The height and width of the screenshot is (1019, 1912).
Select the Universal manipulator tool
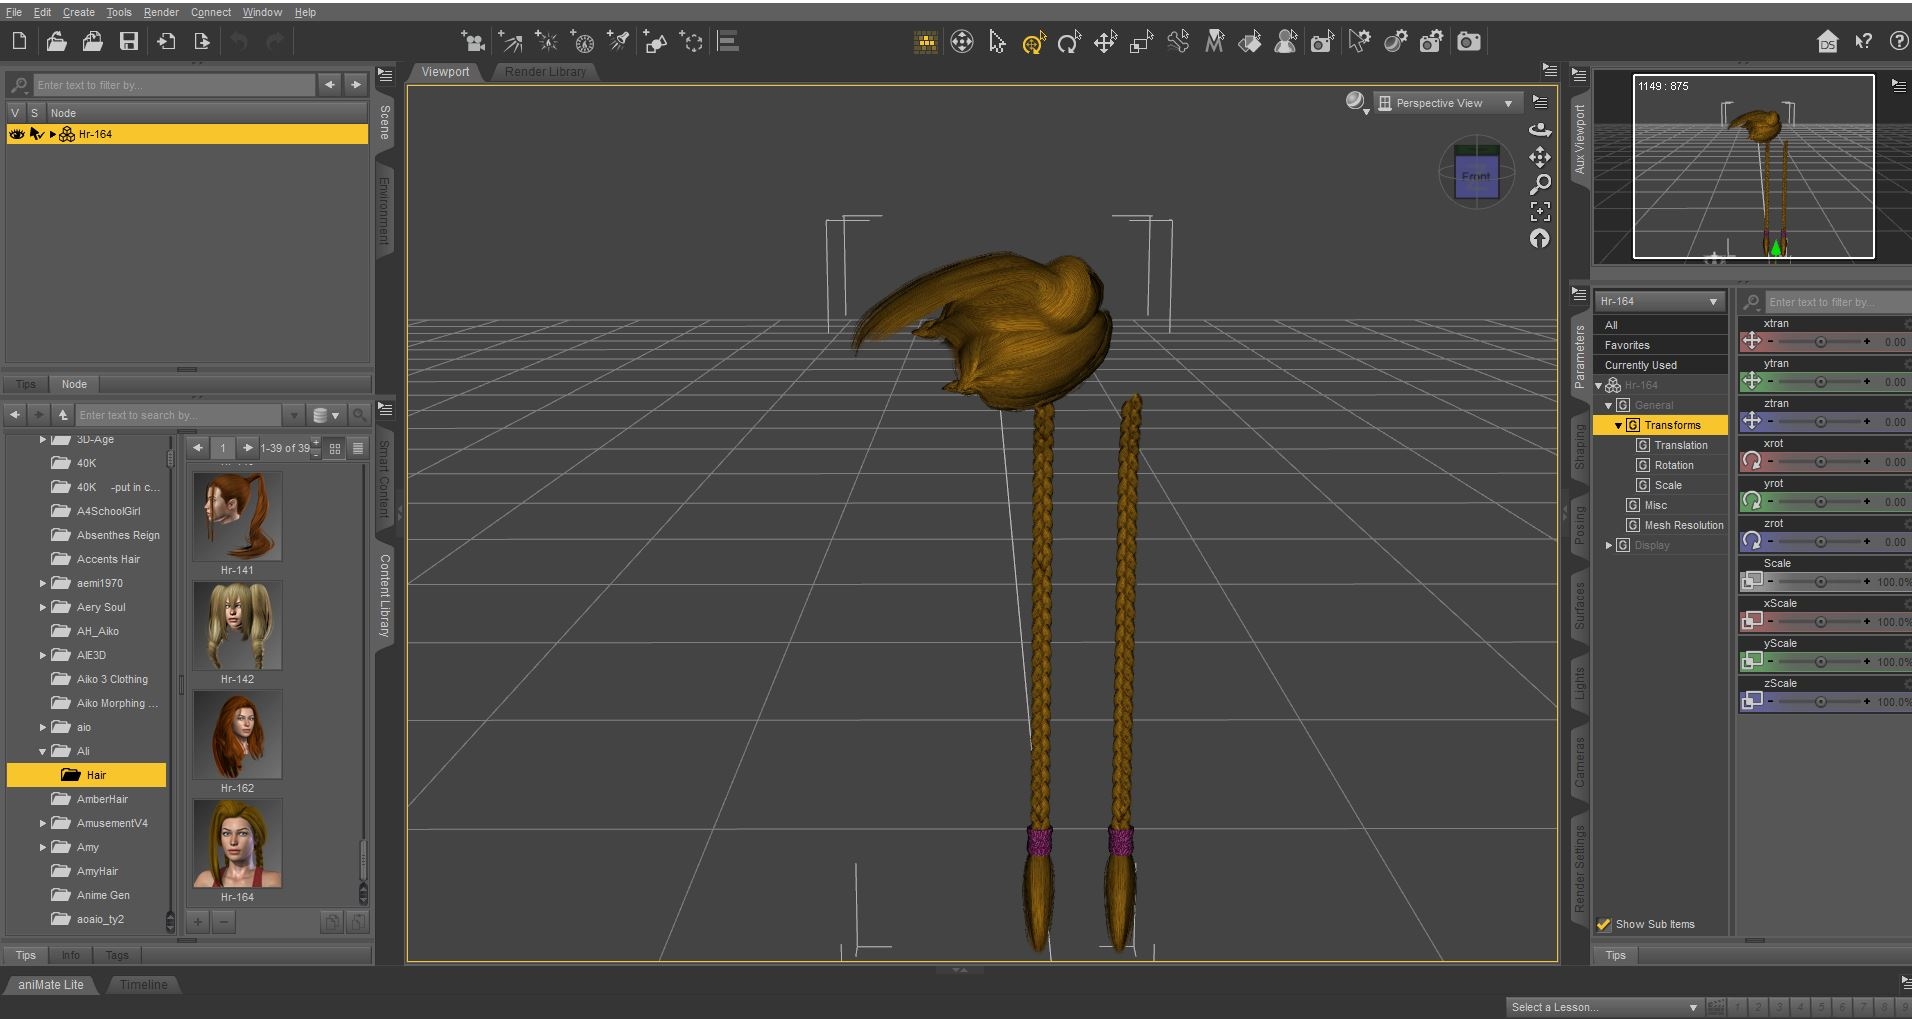[x=1033, y=42]
